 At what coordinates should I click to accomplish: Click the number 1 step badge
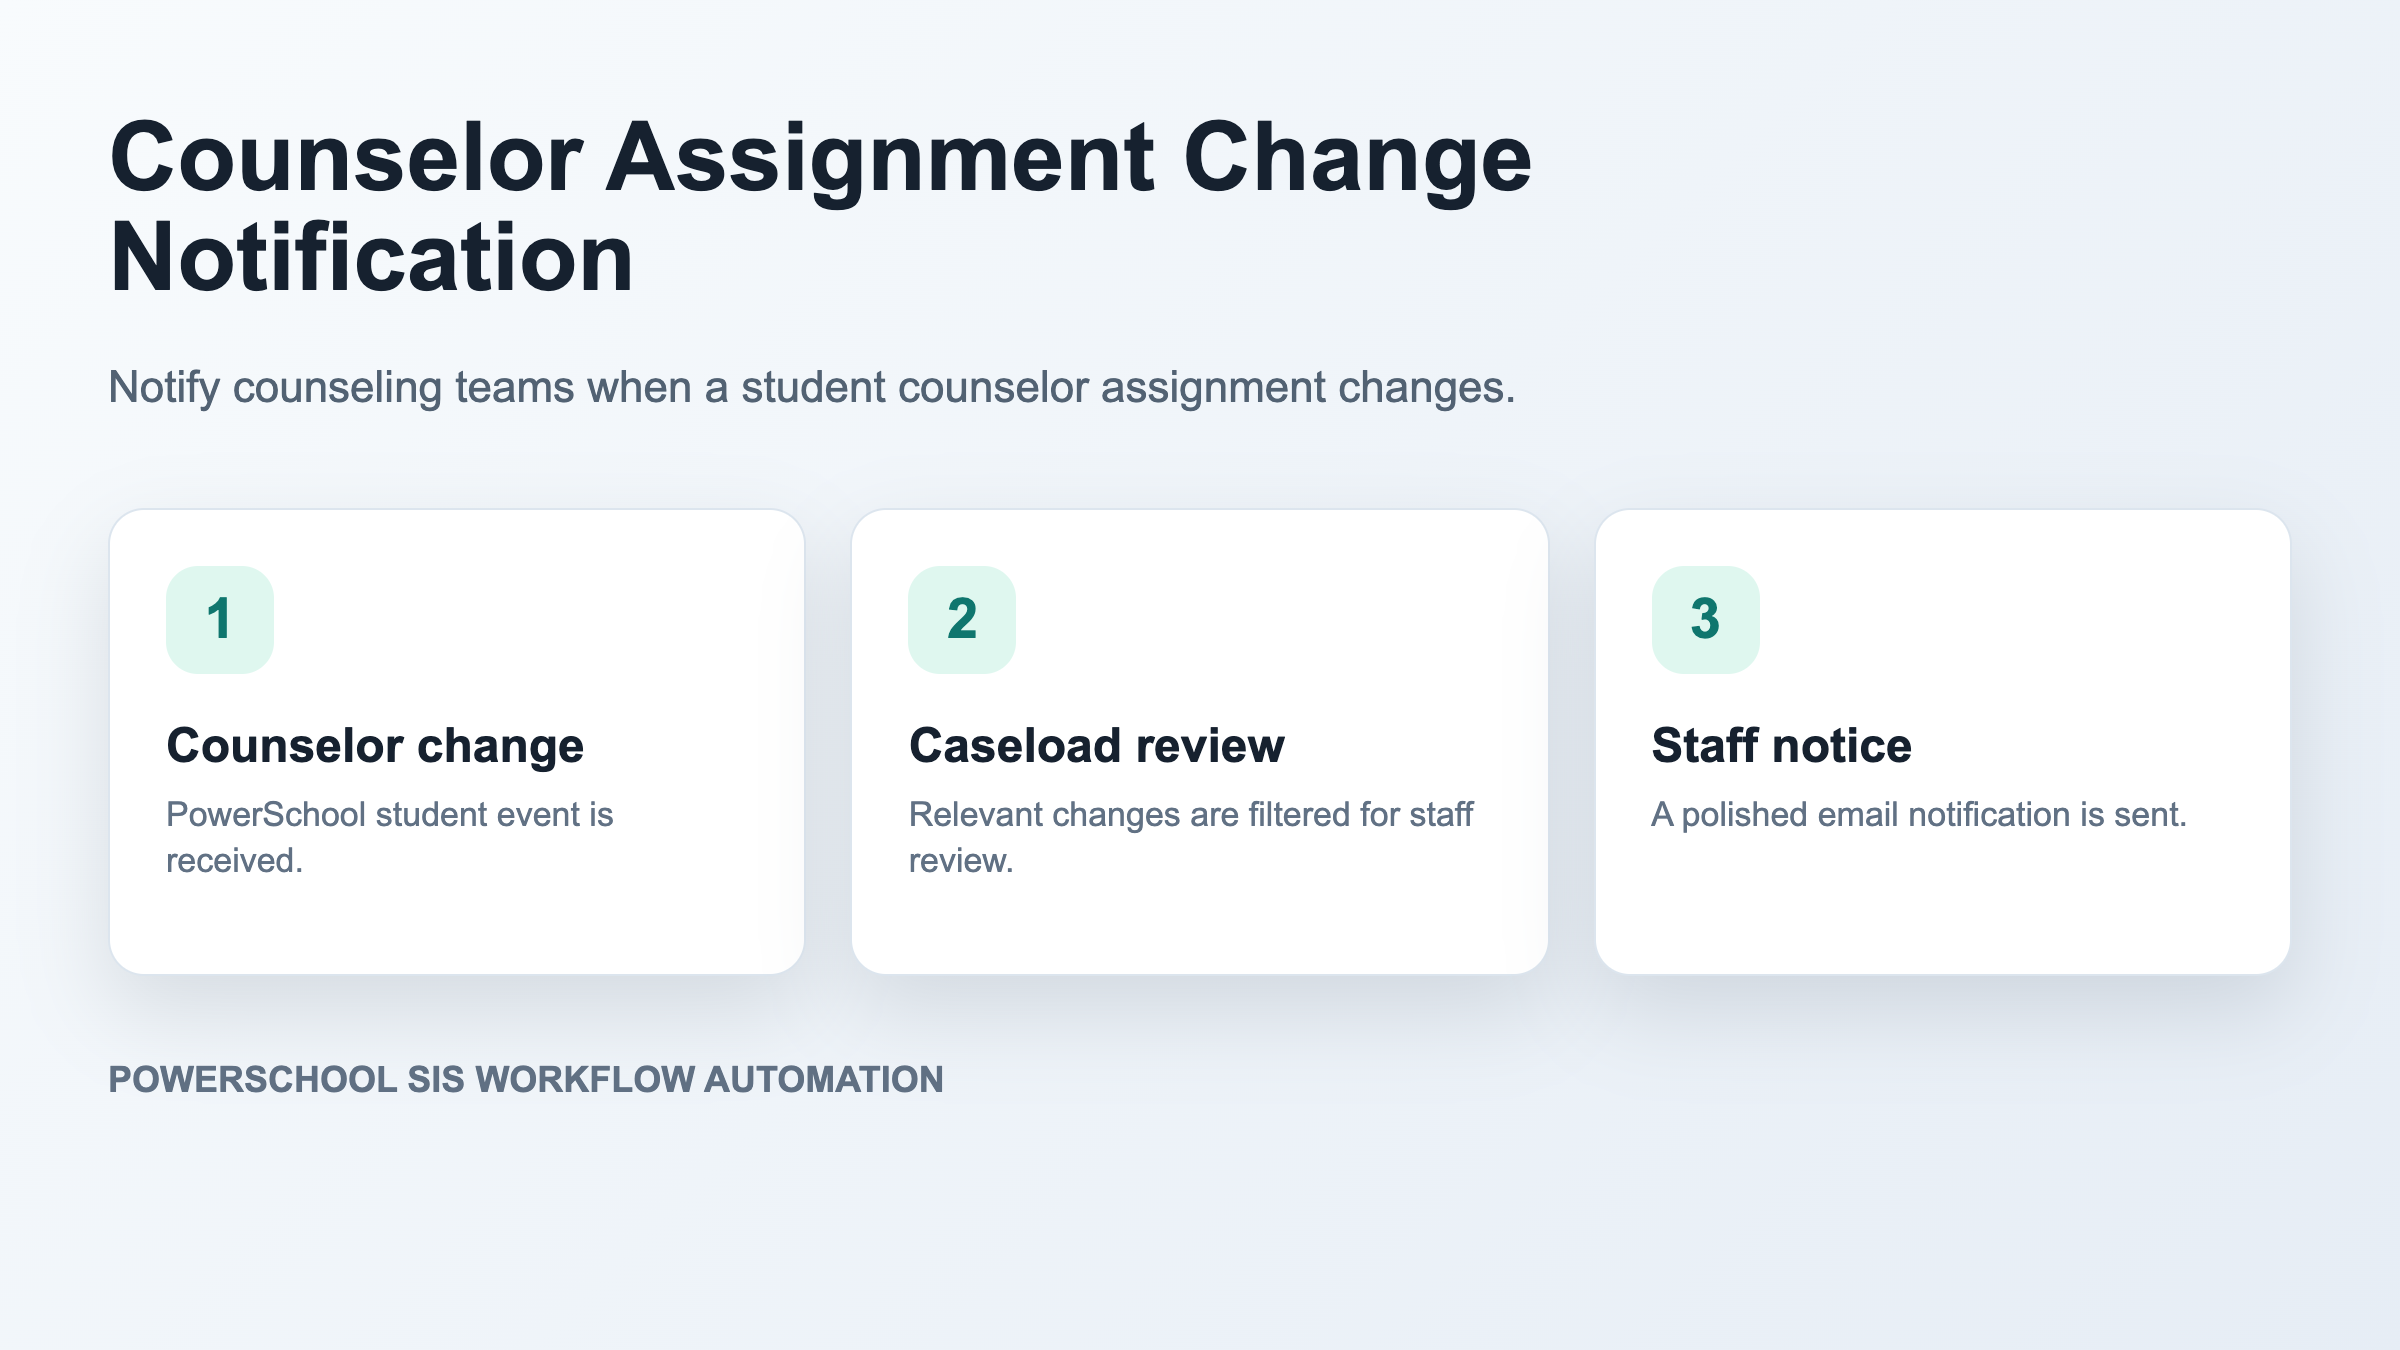point(220,619)
